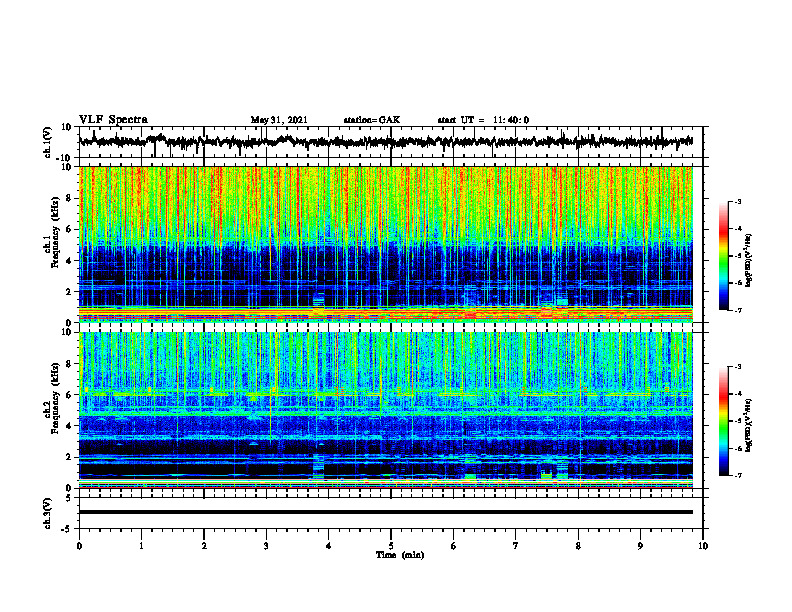Click the log(PSD) unit label beside ch.1 color bar

pos(749,261)
